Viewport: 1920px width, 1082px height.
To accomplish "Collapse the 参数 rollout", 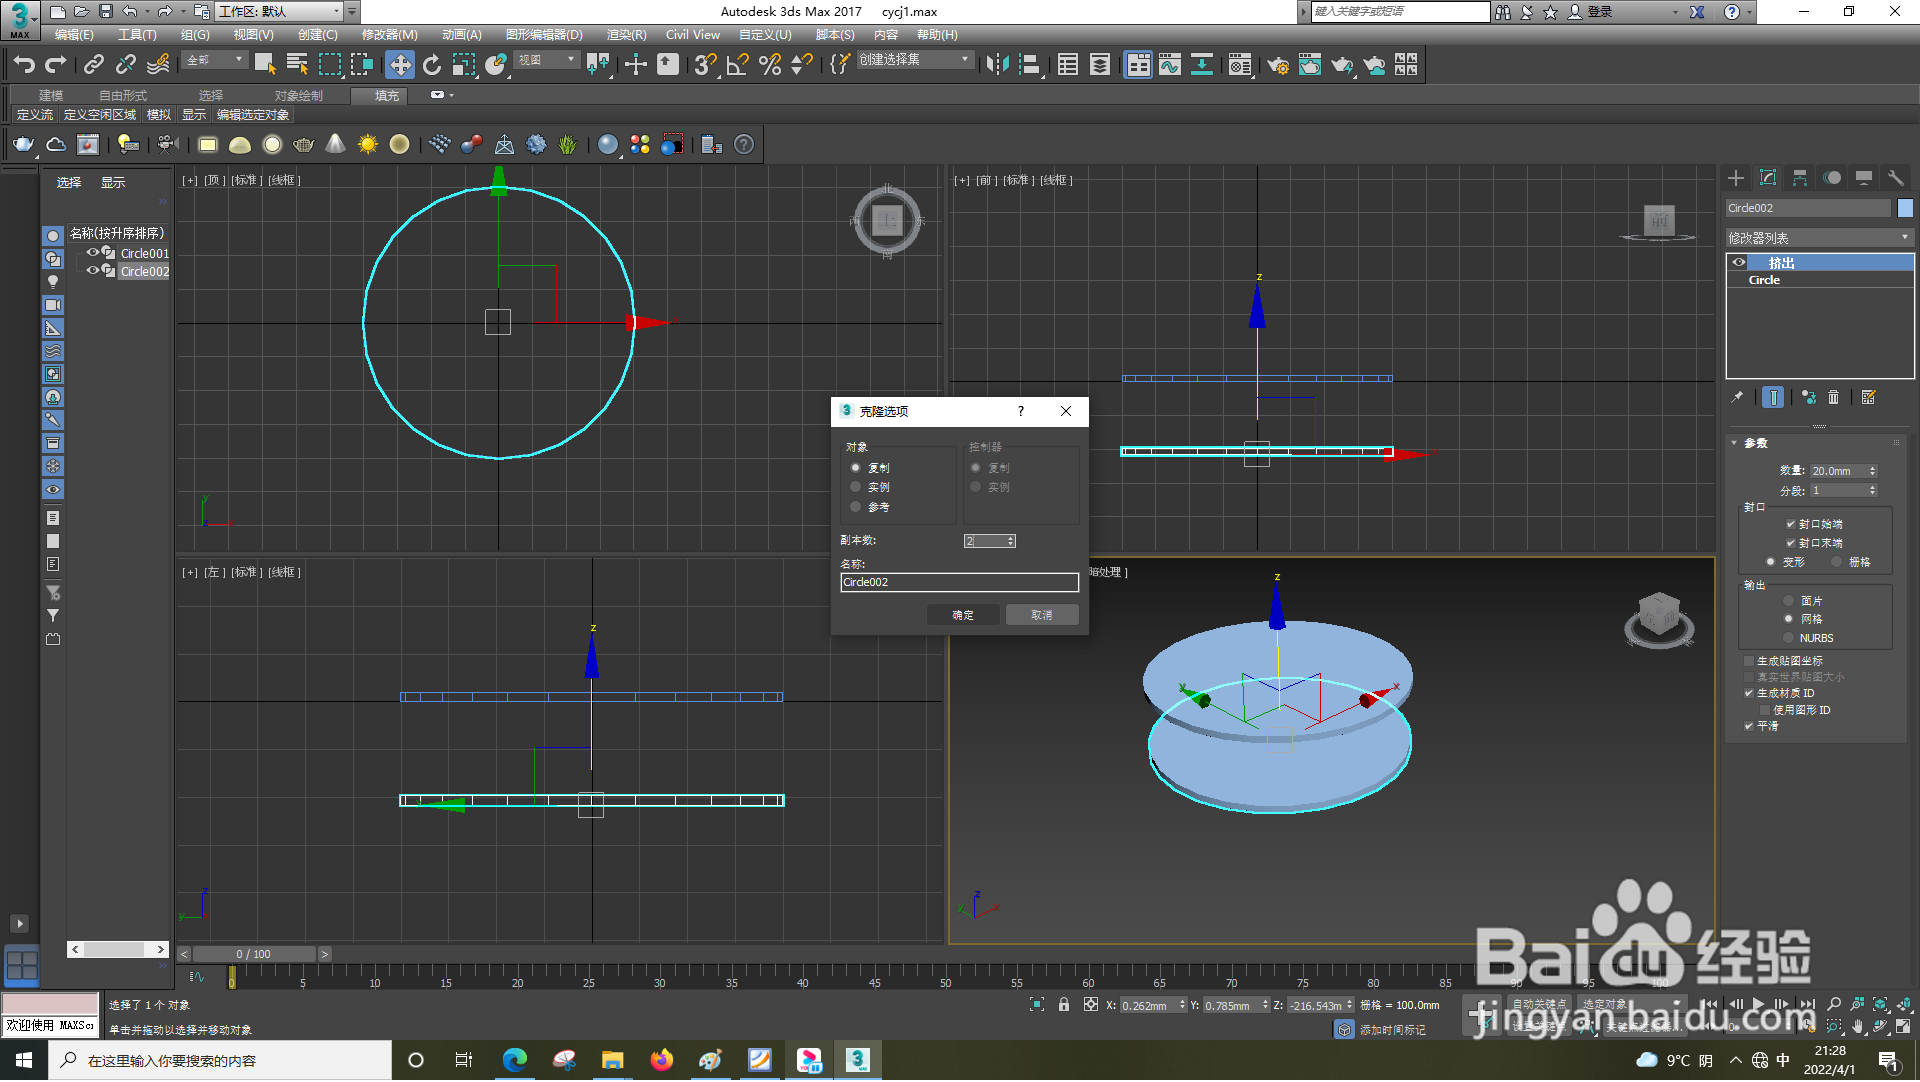I will pos(1755,443).
